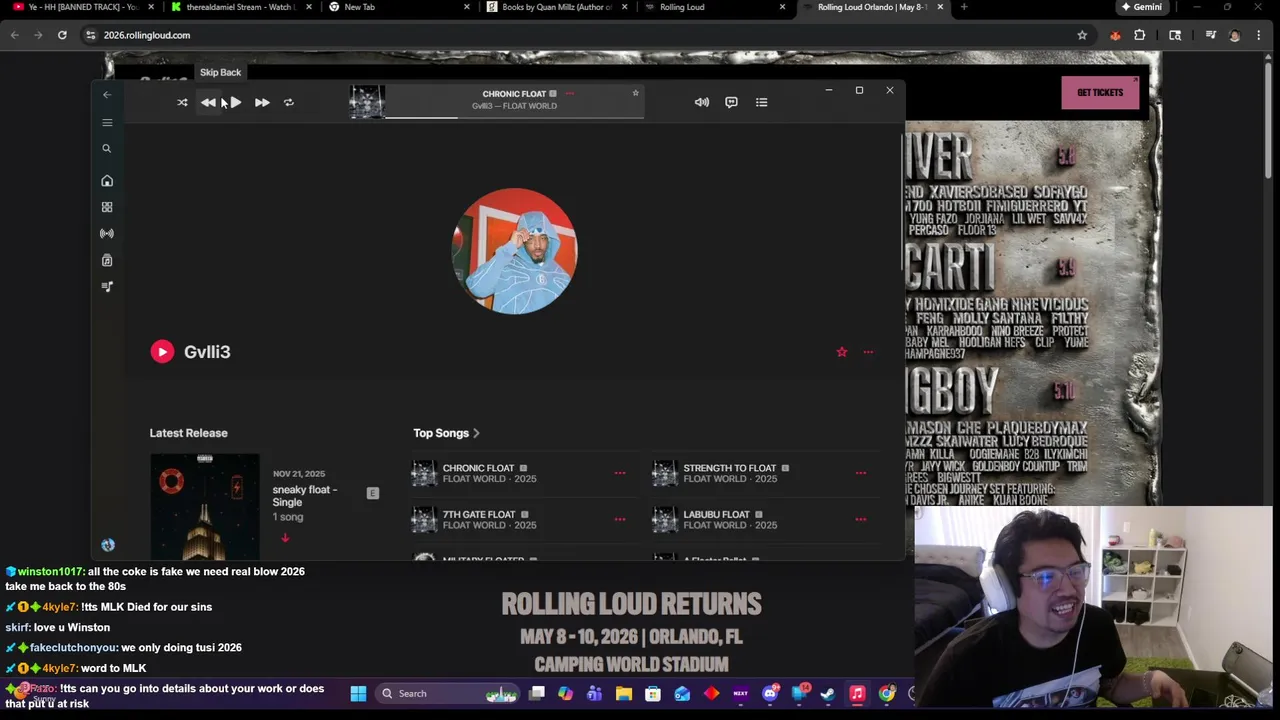This screenshot has height=720, width=1280.
Task: Open the account avatar at sidebar bottom
Action: tap(108, 545)
